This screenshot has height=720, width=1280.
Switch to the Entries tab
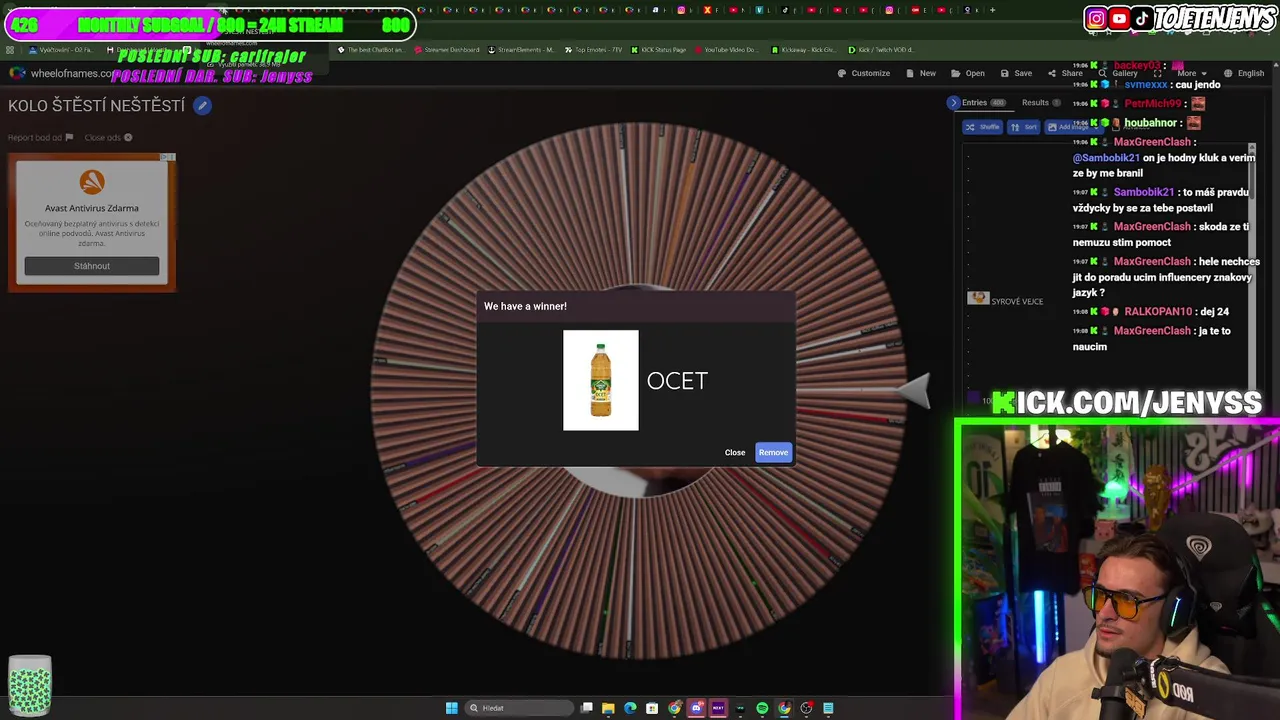pyautogui.click(x=983, y=102)
